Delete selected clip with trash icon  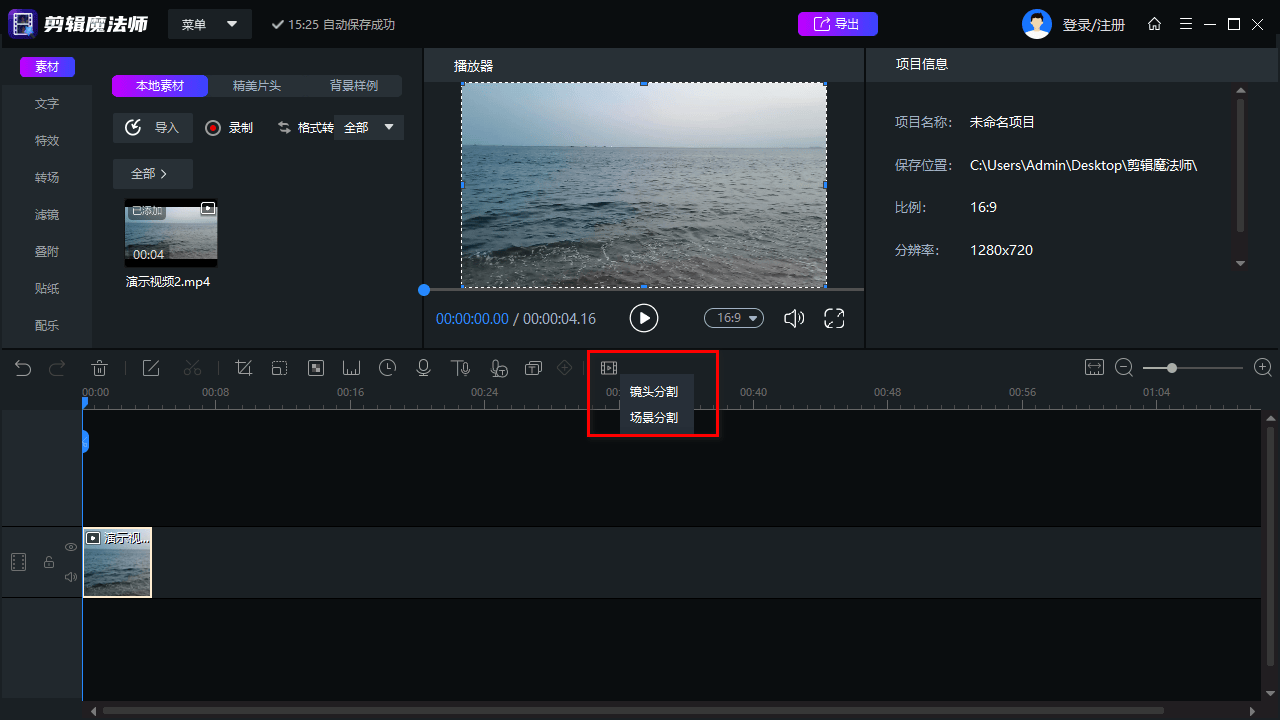(100, 368)
